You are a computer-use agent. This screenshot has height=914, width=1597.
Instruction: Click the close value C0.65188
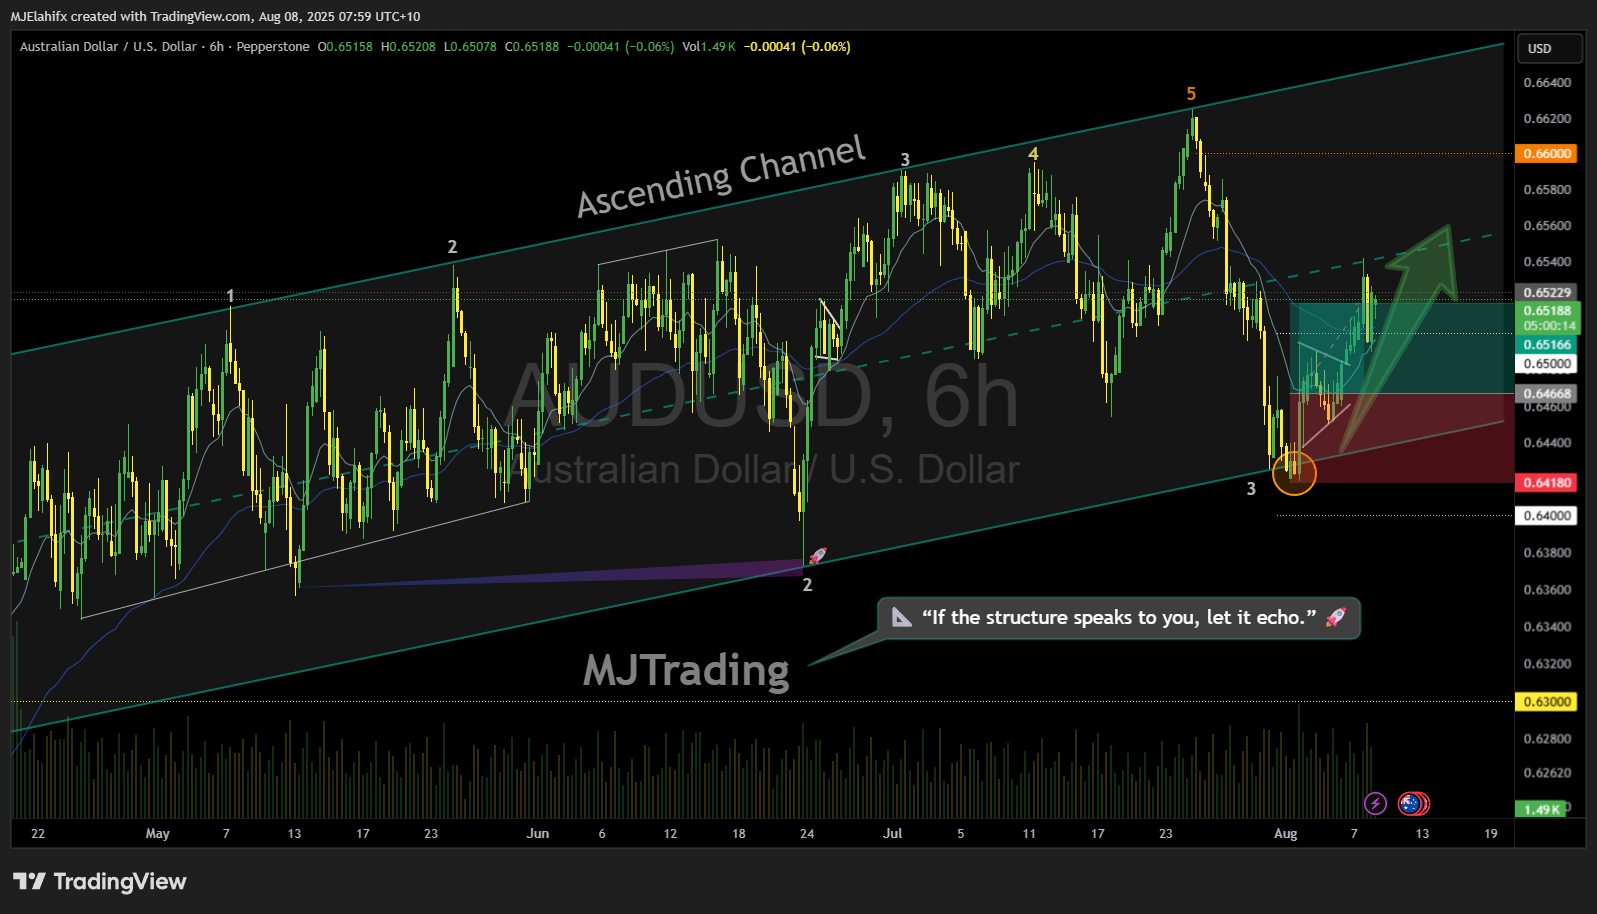coord(532,47)
